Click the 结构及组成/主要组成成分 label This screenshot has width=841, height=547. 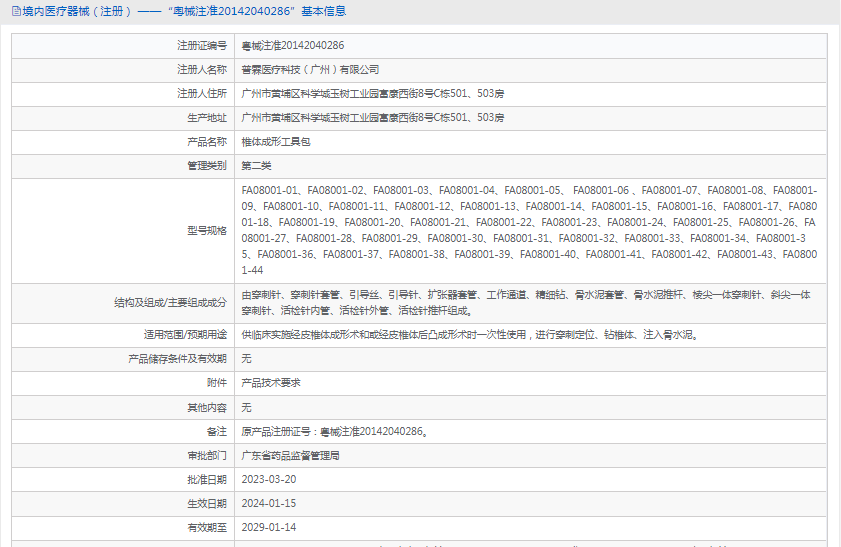(x=171, y=302)
